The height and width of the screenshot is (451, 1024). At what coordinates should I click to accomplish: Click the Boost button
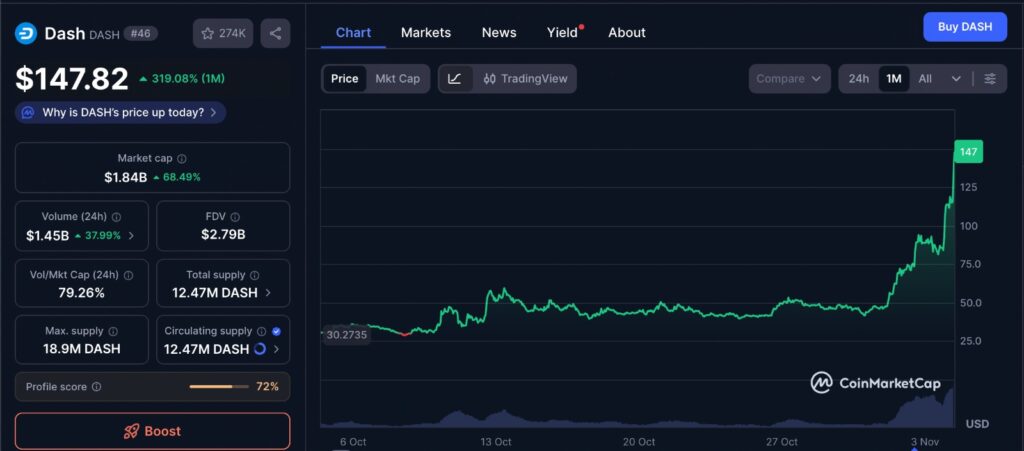[x=152, y=431]
